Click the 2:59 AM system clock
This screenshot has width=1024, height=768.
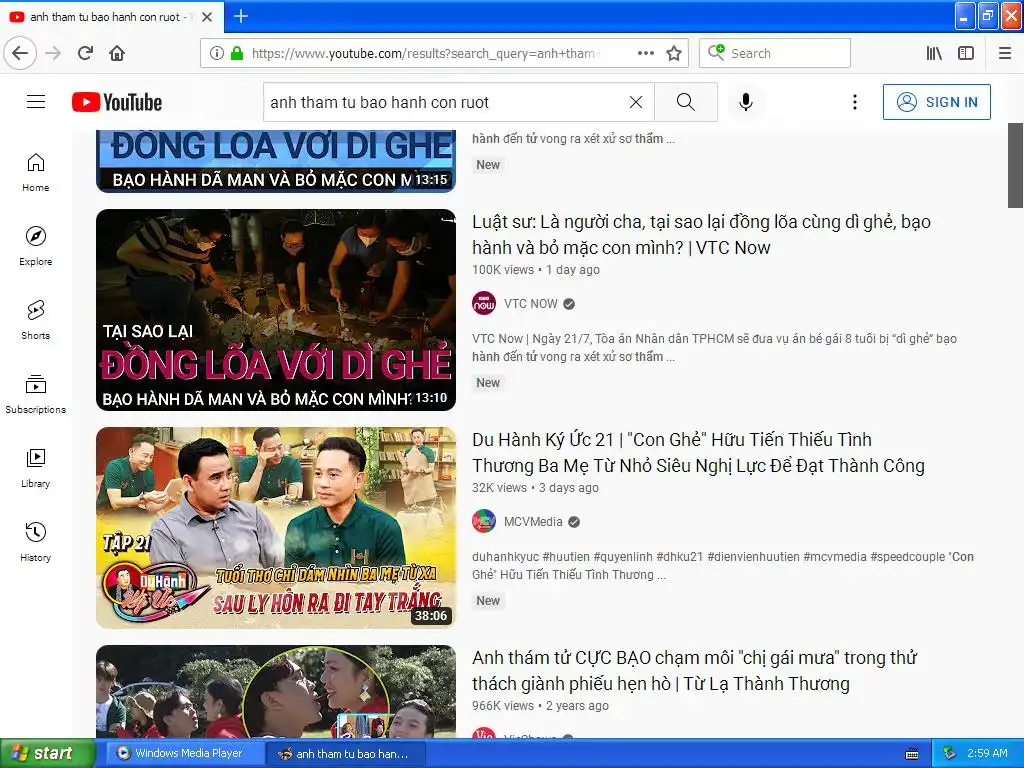pyautogui.click(x=987, y=753)
